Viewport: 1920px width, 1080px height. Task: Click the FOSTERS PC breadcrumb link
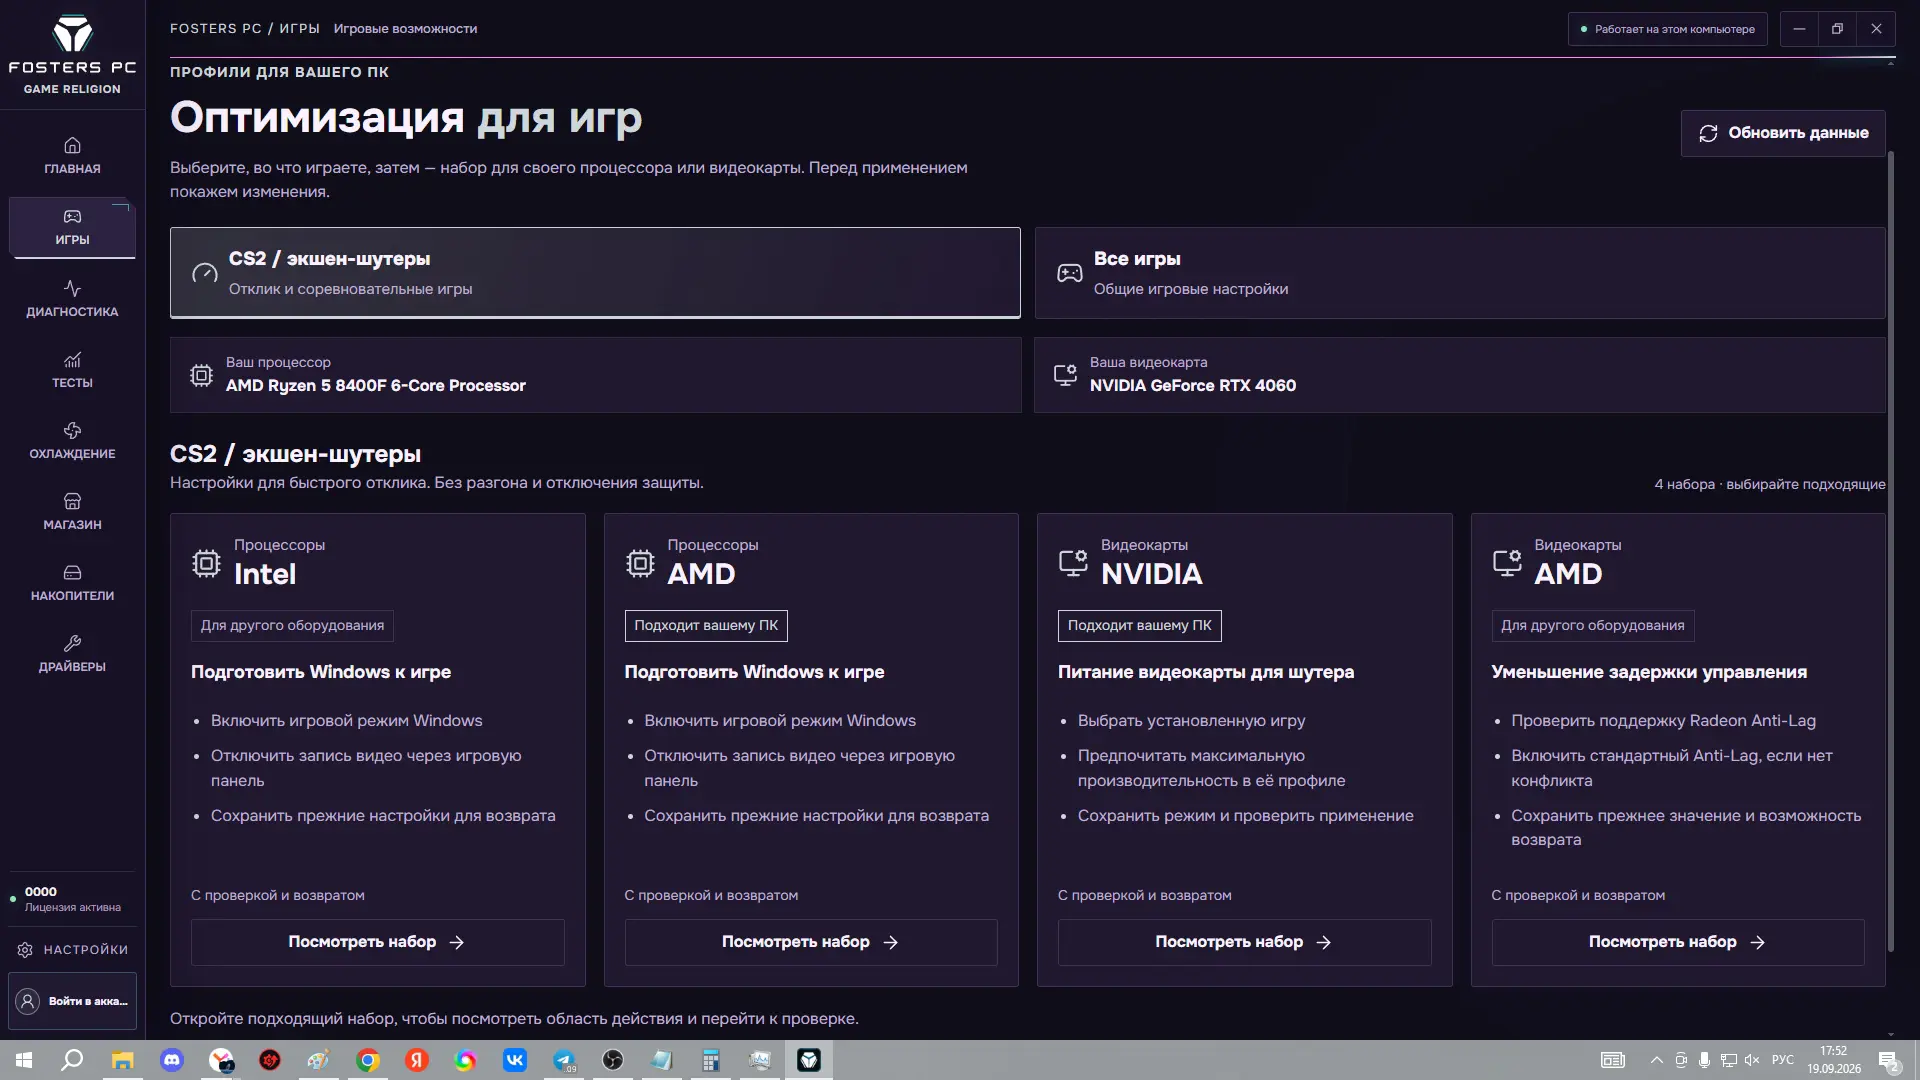point(215,29)
